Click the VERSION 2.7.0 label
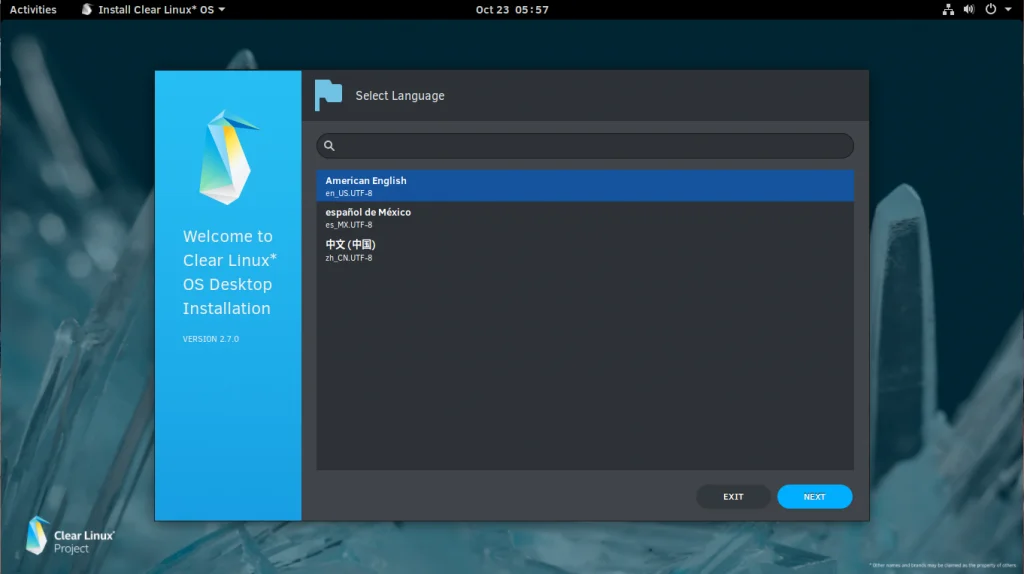1024x574 pixels. [x=211, y=339]
